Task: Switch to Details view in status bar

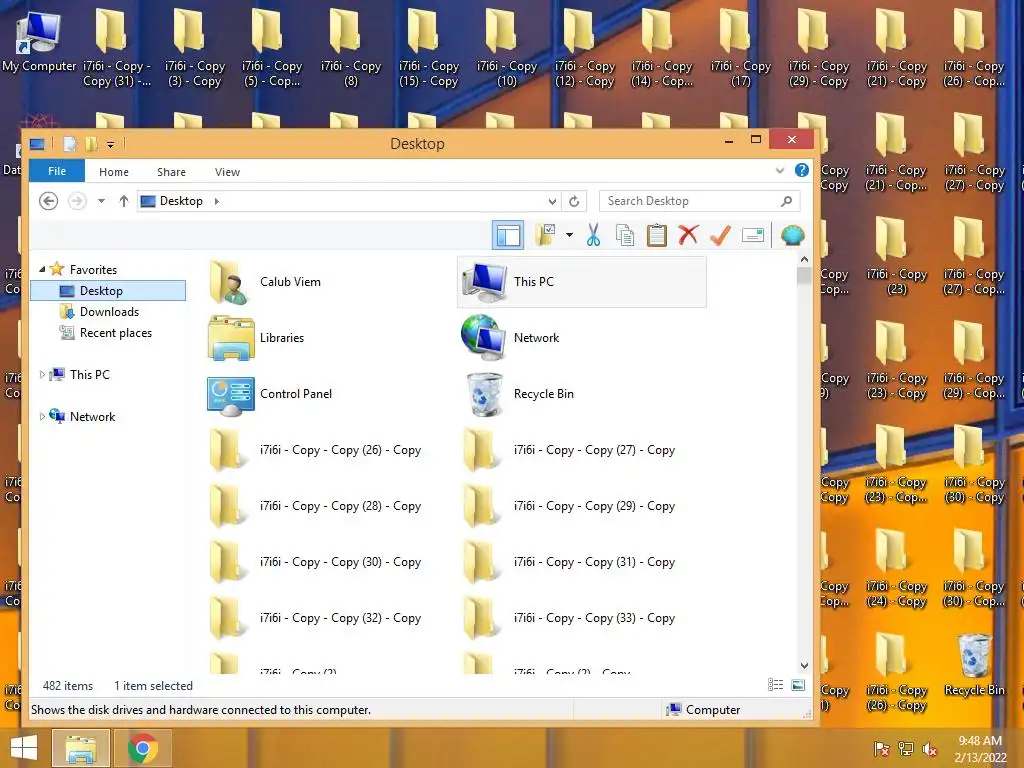Action: pos(775,685)
